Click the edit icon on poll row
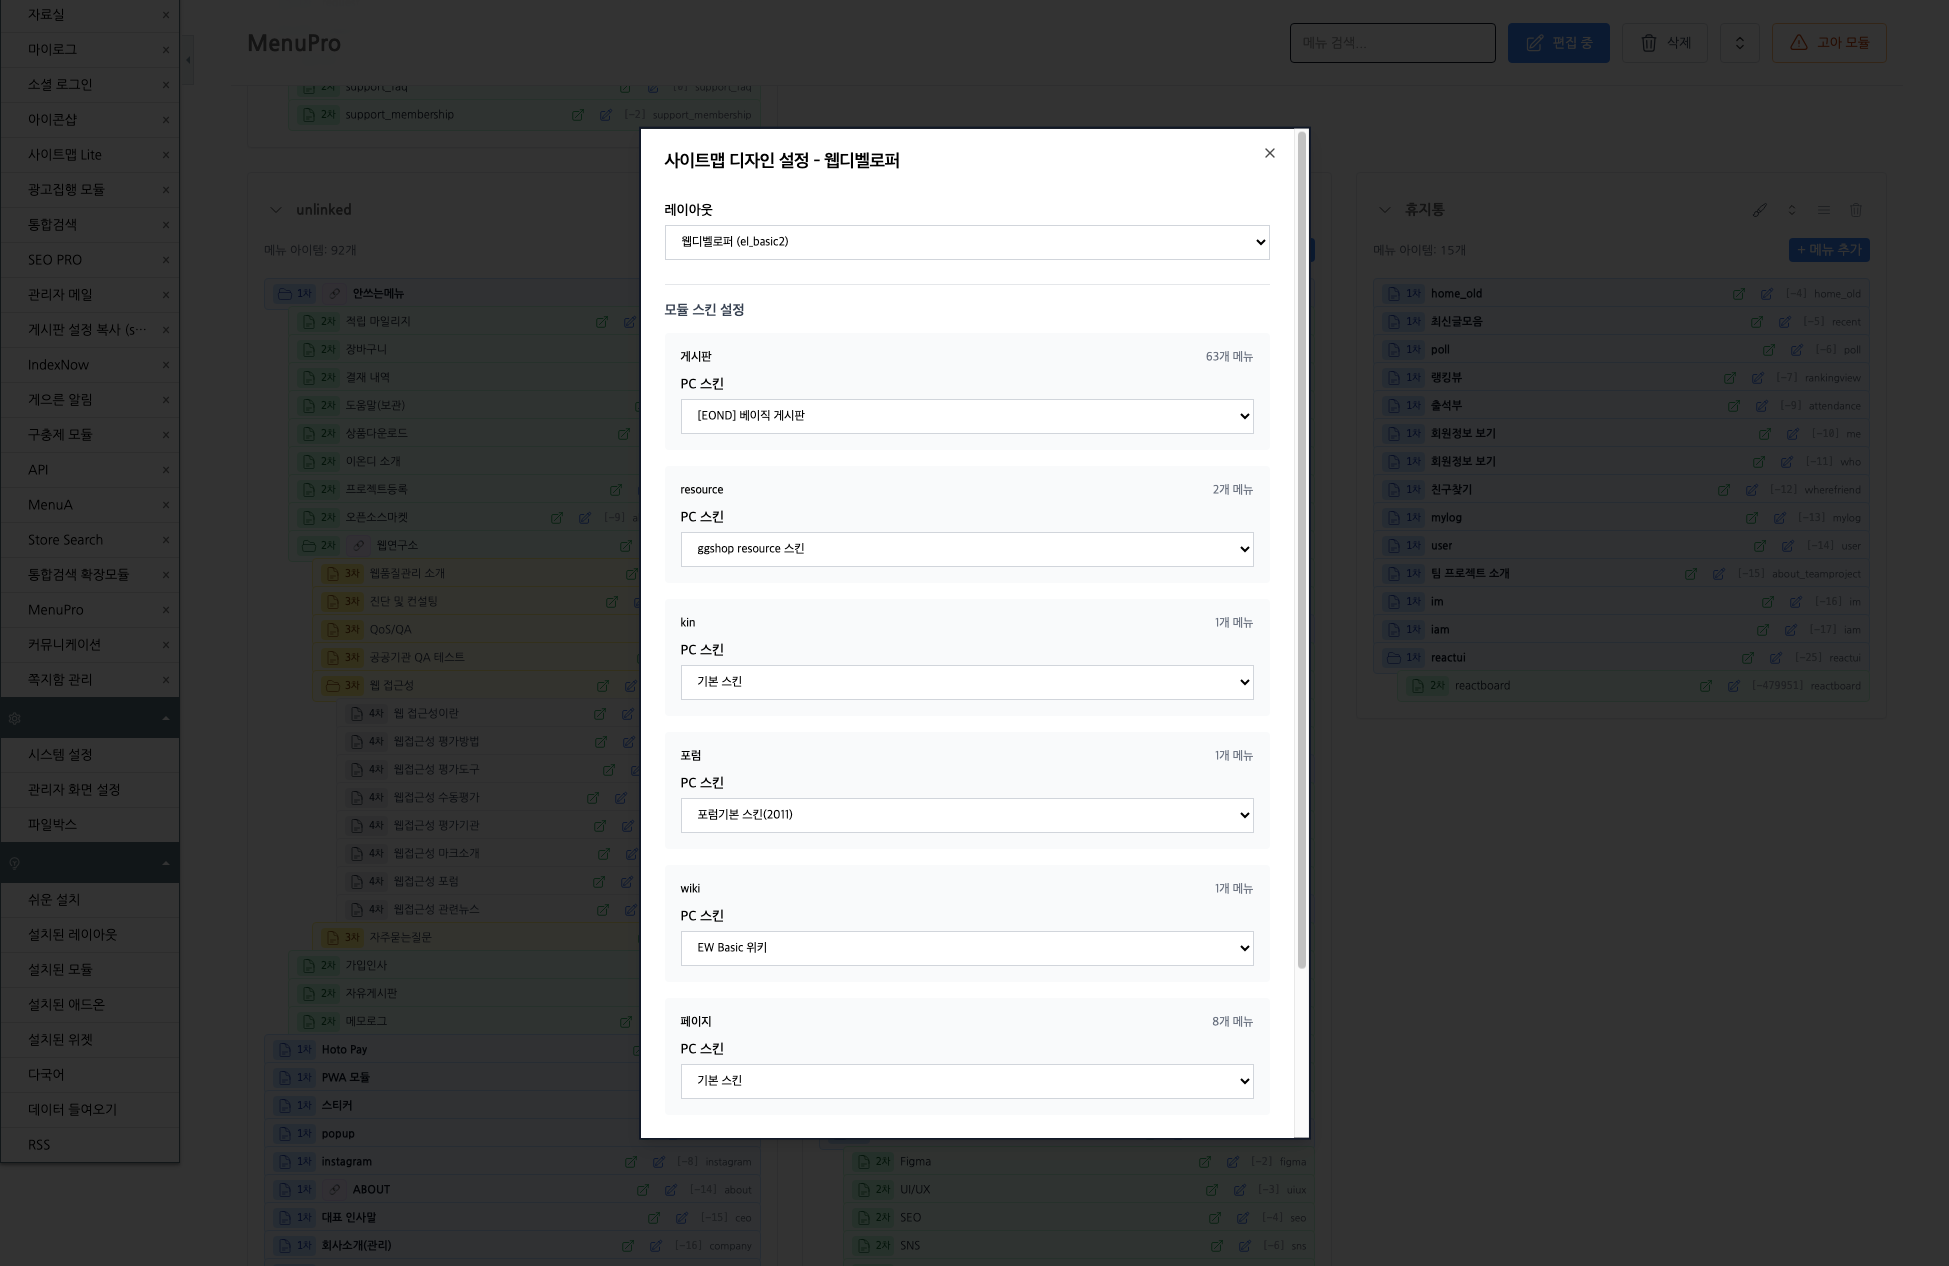Screen dimensions: 1949x1266 click(1796, 350)
